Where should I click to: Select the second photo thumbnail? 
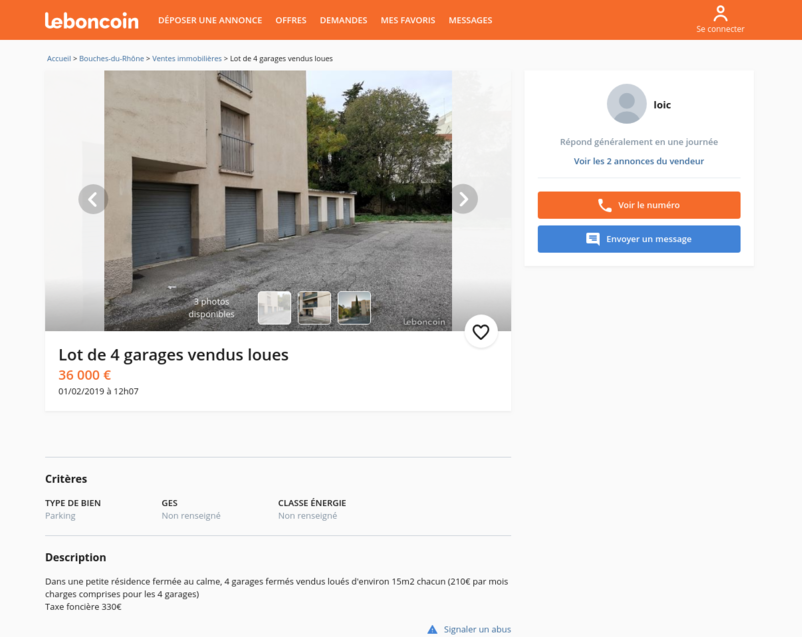(315, 308)
